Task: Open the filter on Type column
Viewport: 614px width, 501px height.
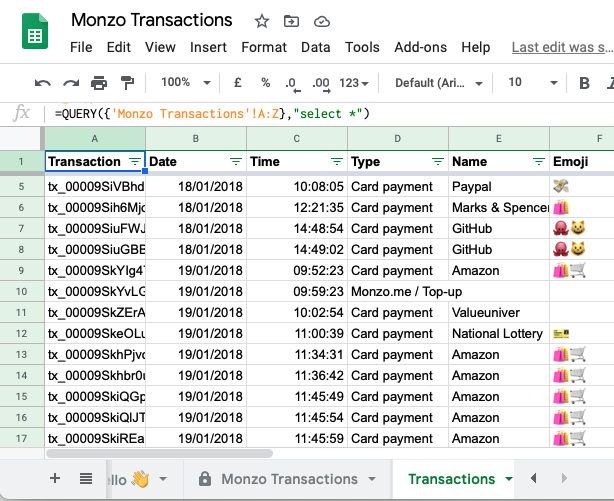Action: click(438, 161)
